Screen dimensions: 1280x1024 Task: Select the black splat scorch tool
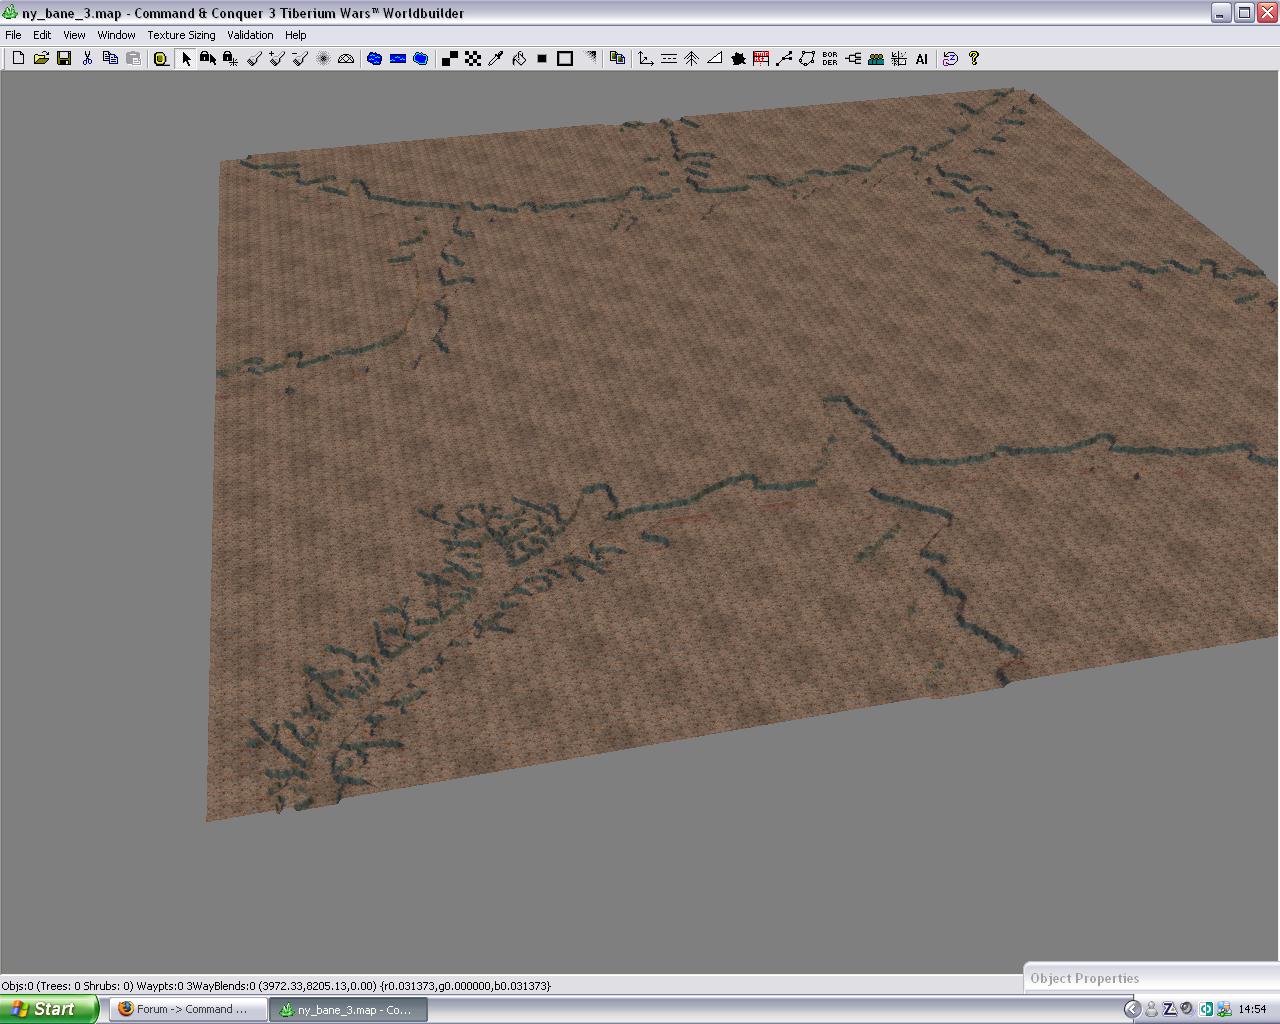[x=738, y=59]
